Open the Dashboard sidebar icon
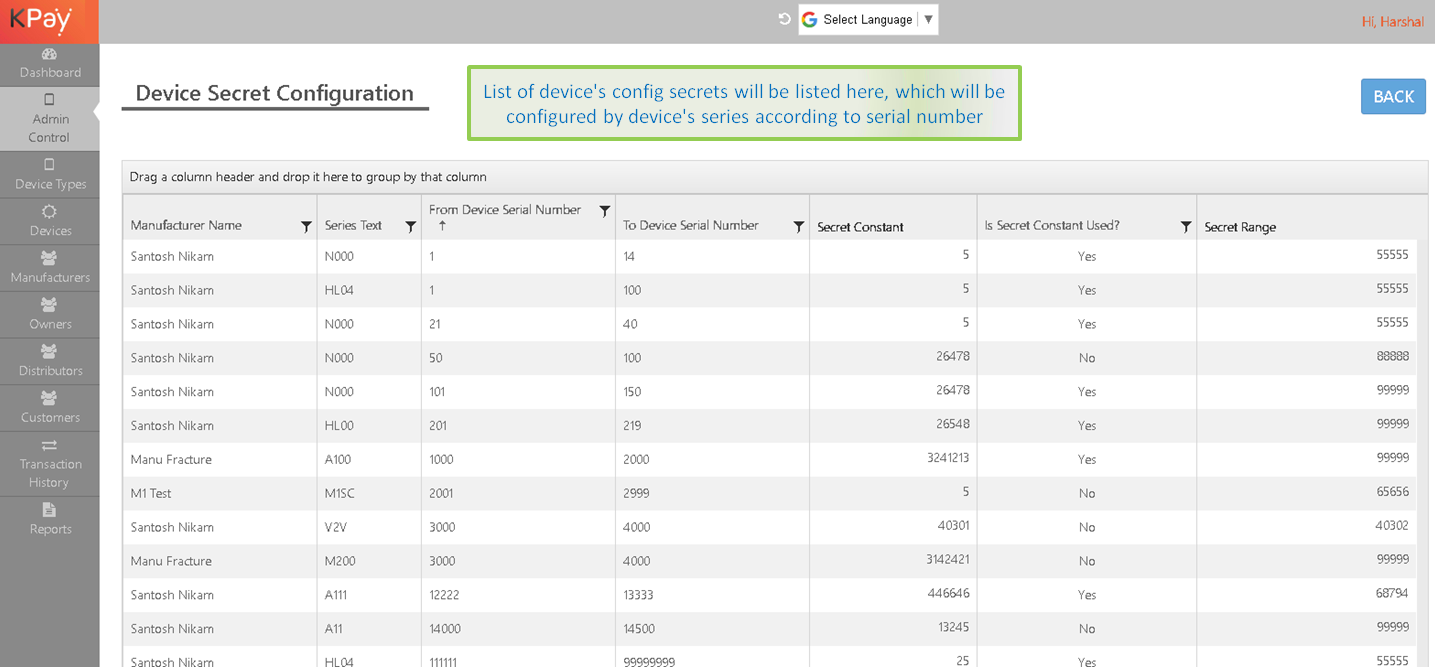The image size is (1435, 670). click(x=49, y=54)
